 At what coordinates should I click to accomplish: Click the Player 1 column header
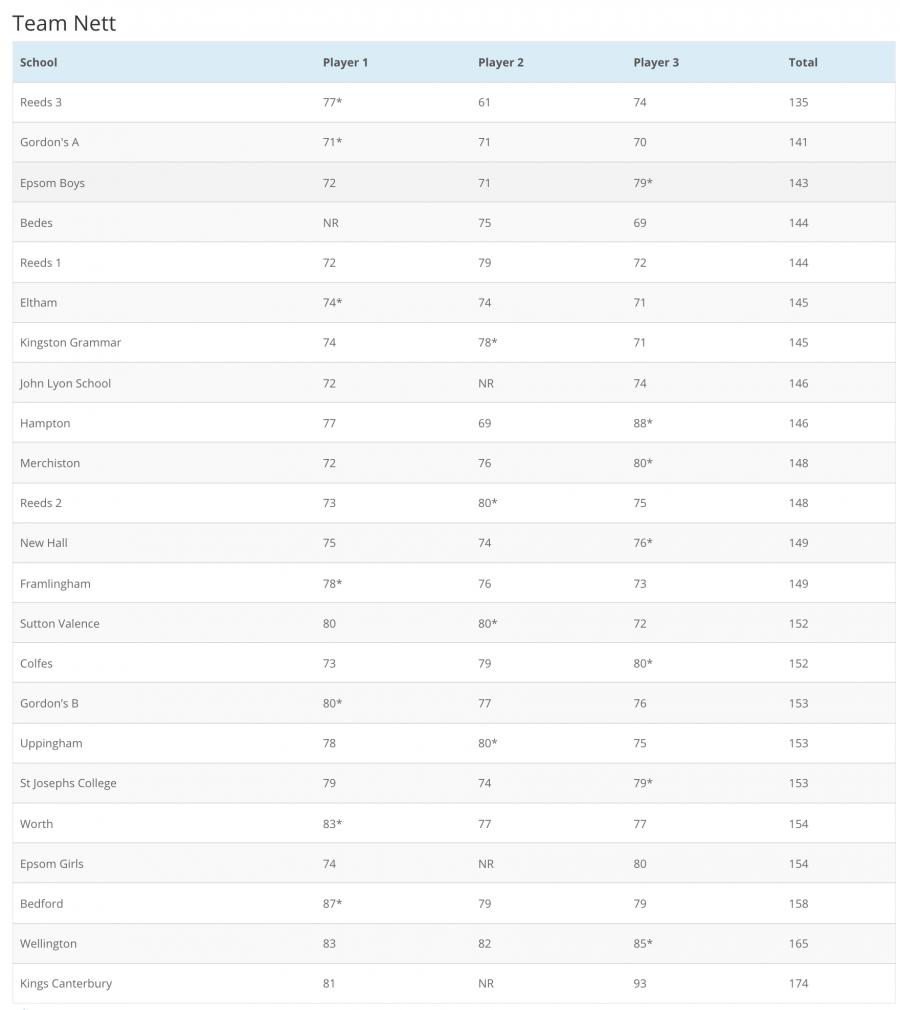coord(345,62)
